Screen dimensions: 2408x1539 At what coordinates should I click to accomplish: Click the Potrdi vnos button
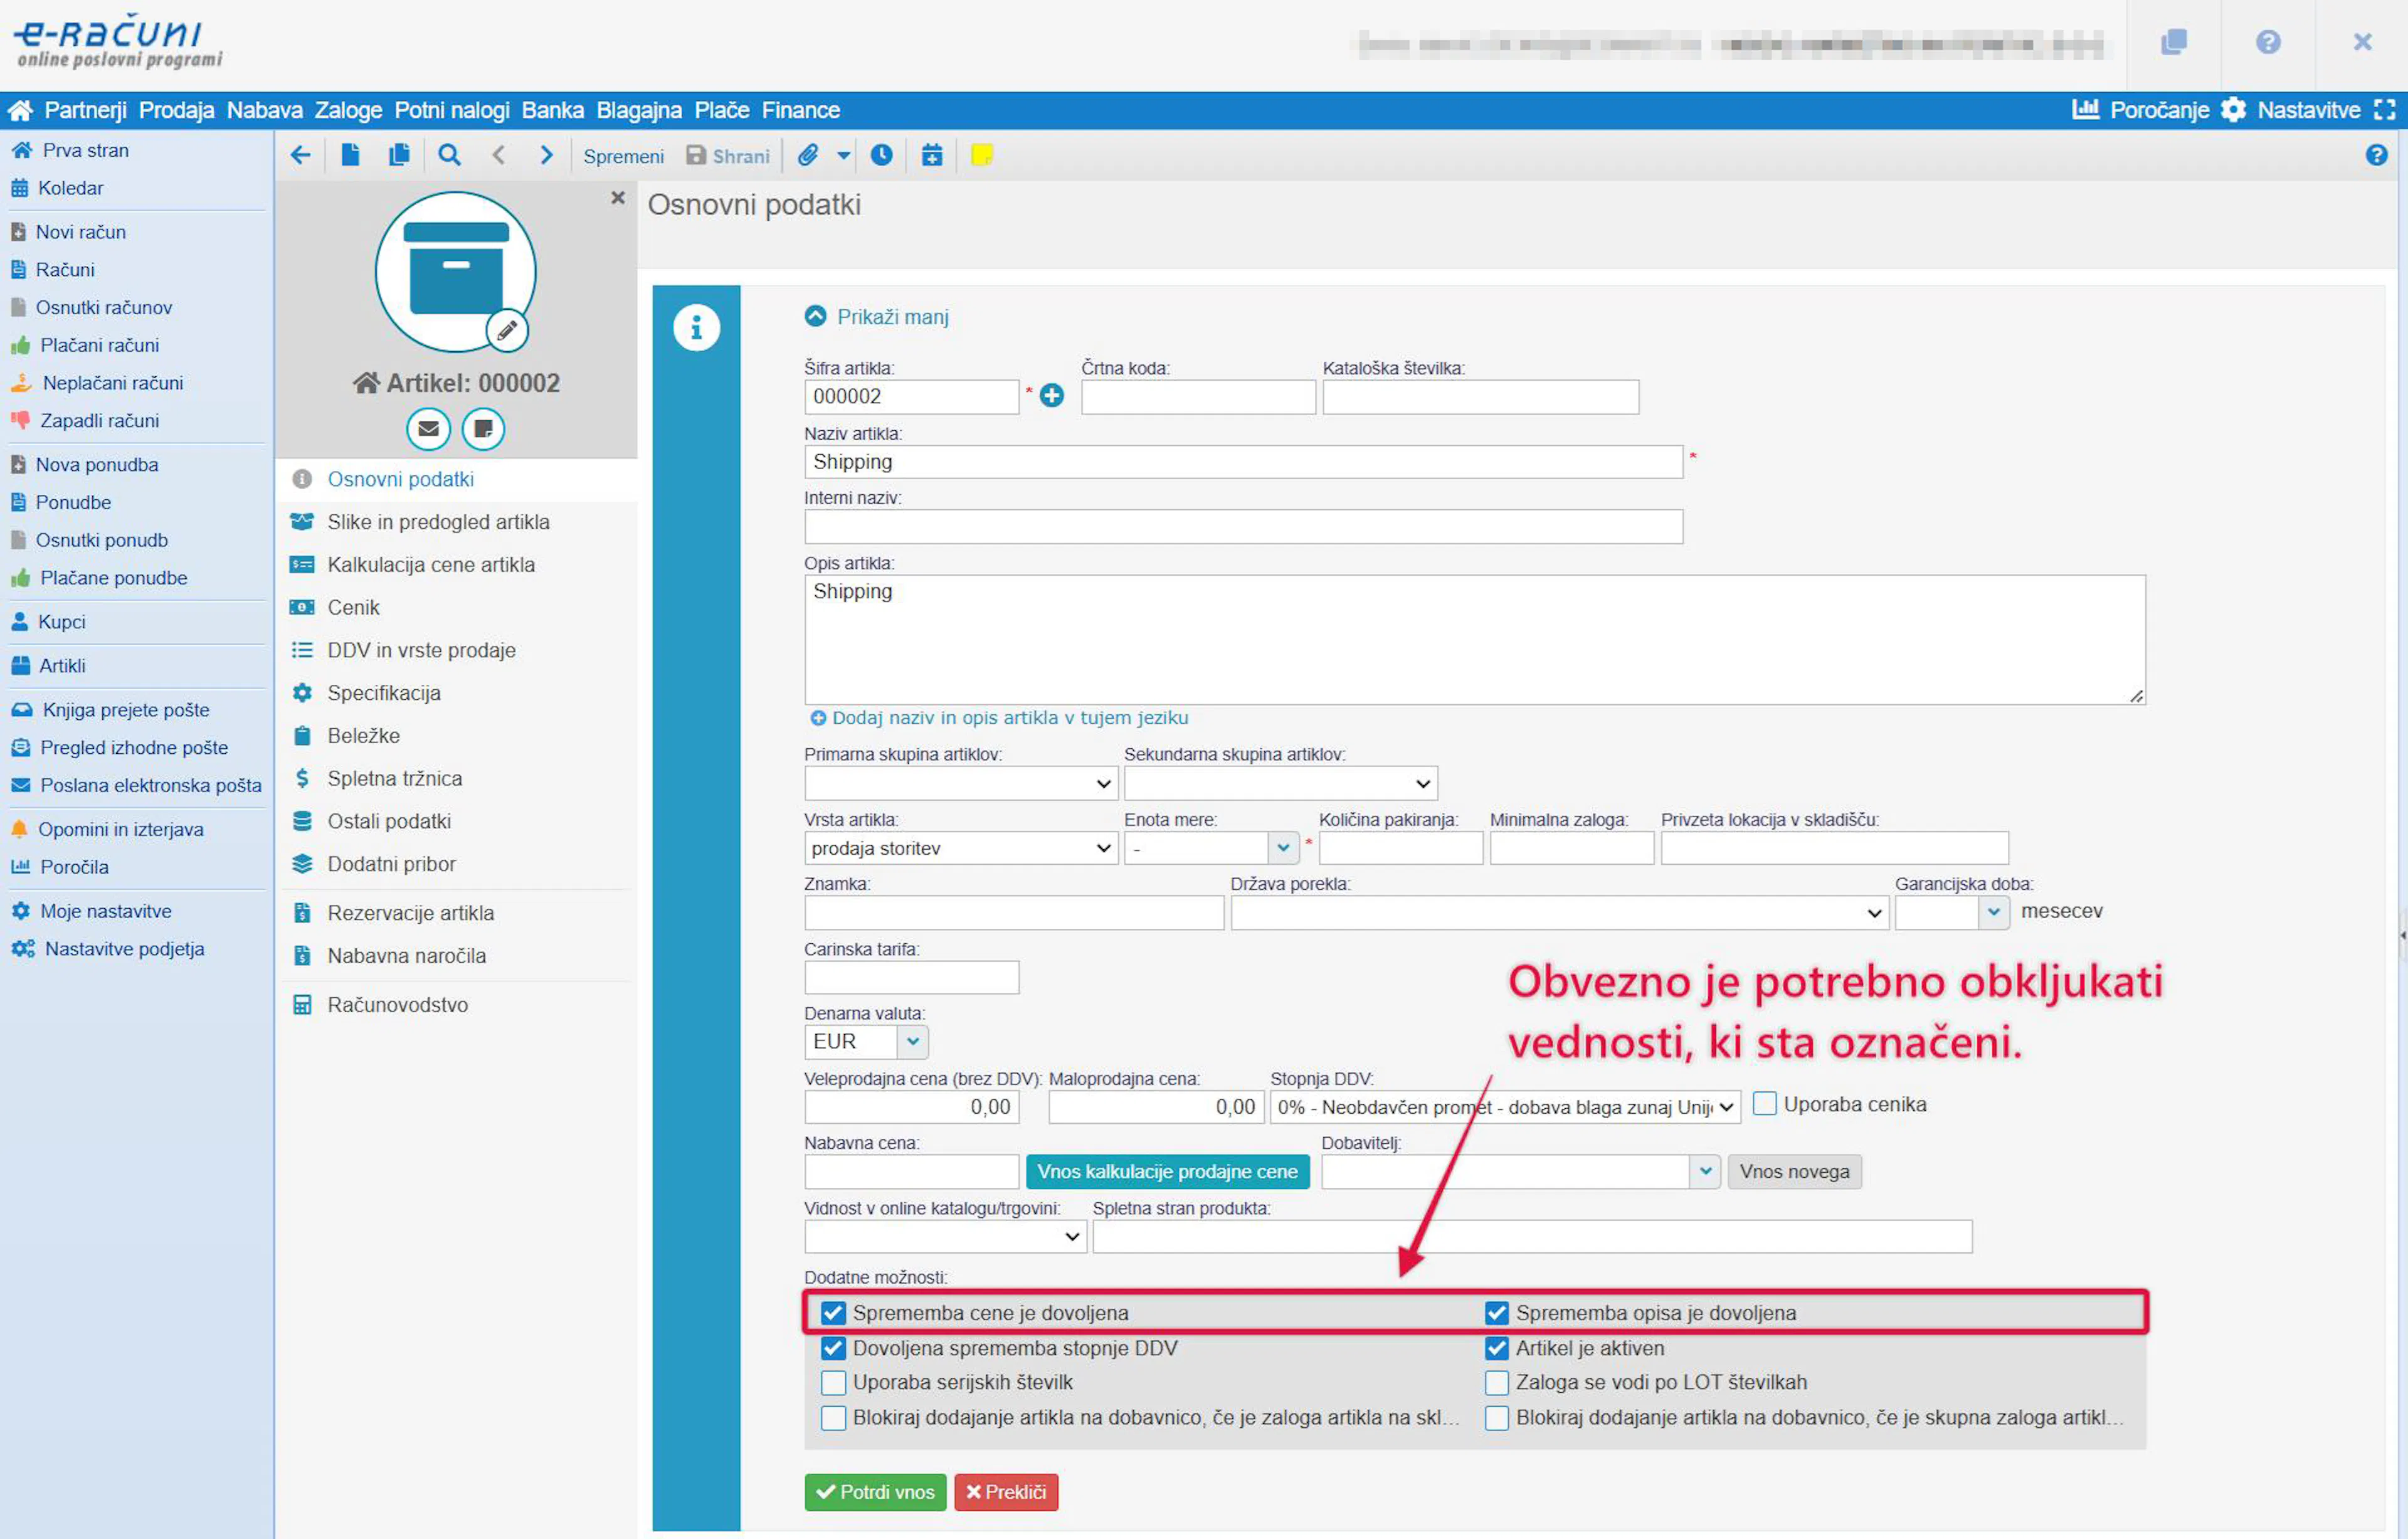click(875, 1492)
